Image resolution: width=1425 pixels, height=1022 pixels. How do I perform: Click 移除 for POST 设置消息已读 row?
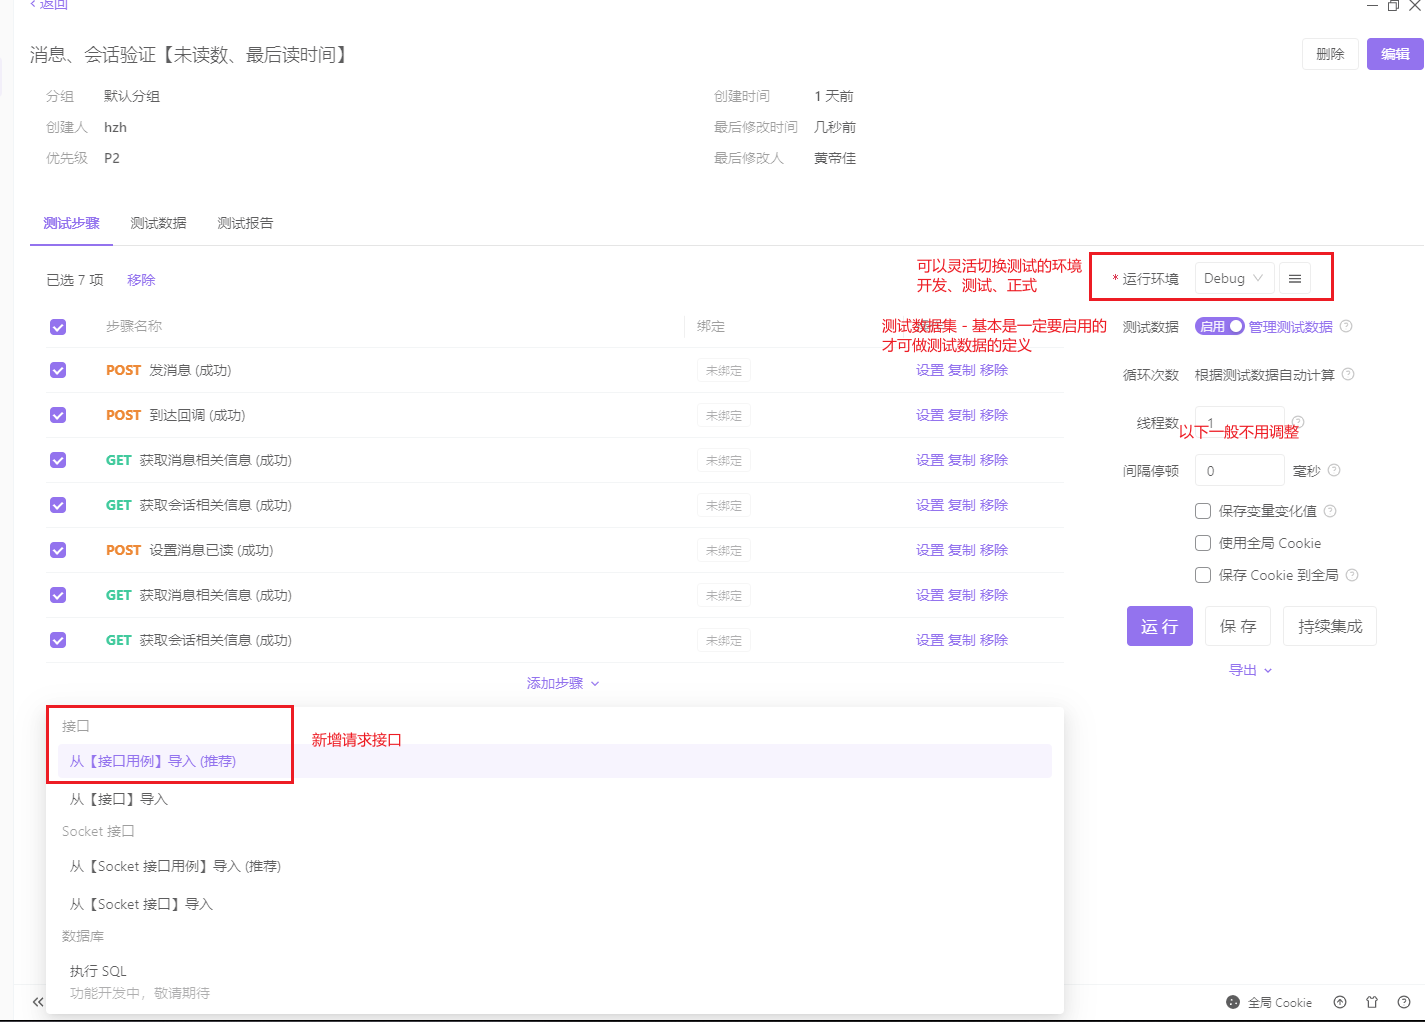click(x=994, y=550)
